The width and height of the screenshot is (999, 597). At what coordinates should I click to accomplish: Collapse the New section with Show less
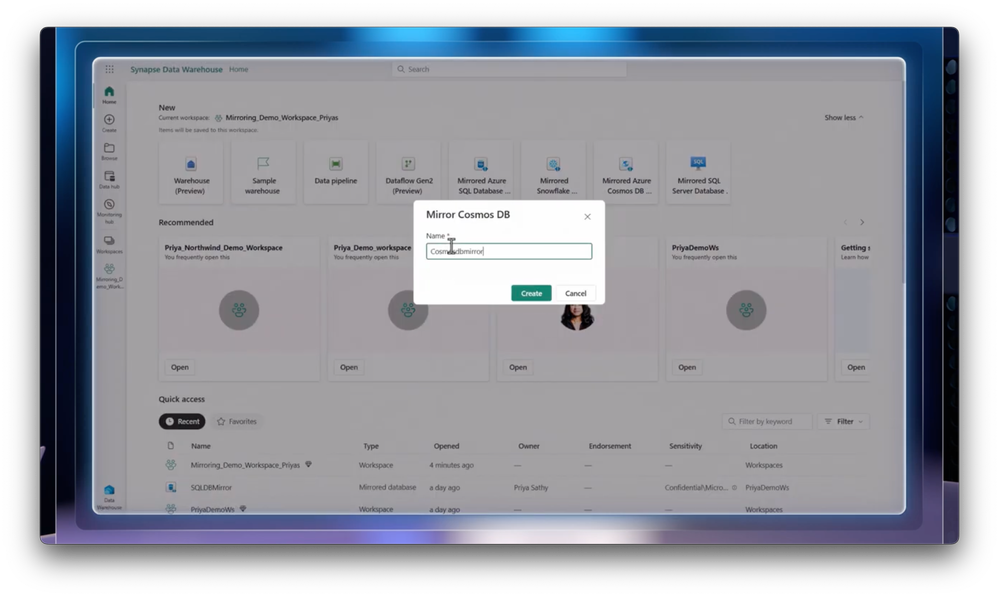point(844,117)
